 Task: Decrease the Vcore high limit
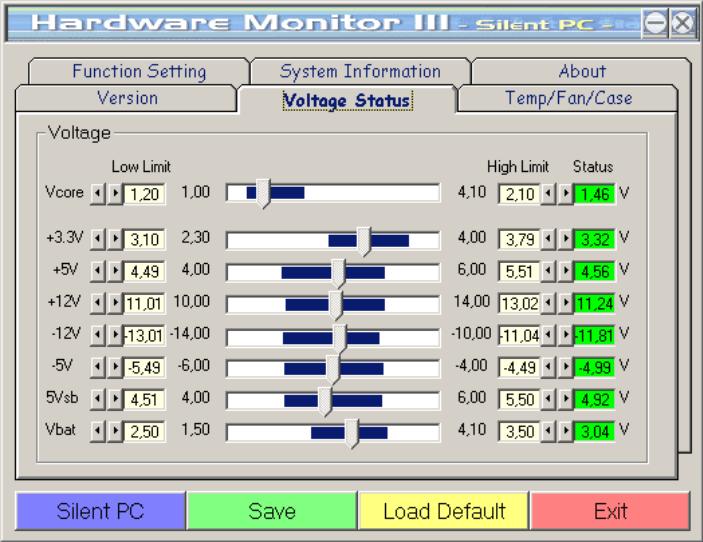click(x=548, y=194)
